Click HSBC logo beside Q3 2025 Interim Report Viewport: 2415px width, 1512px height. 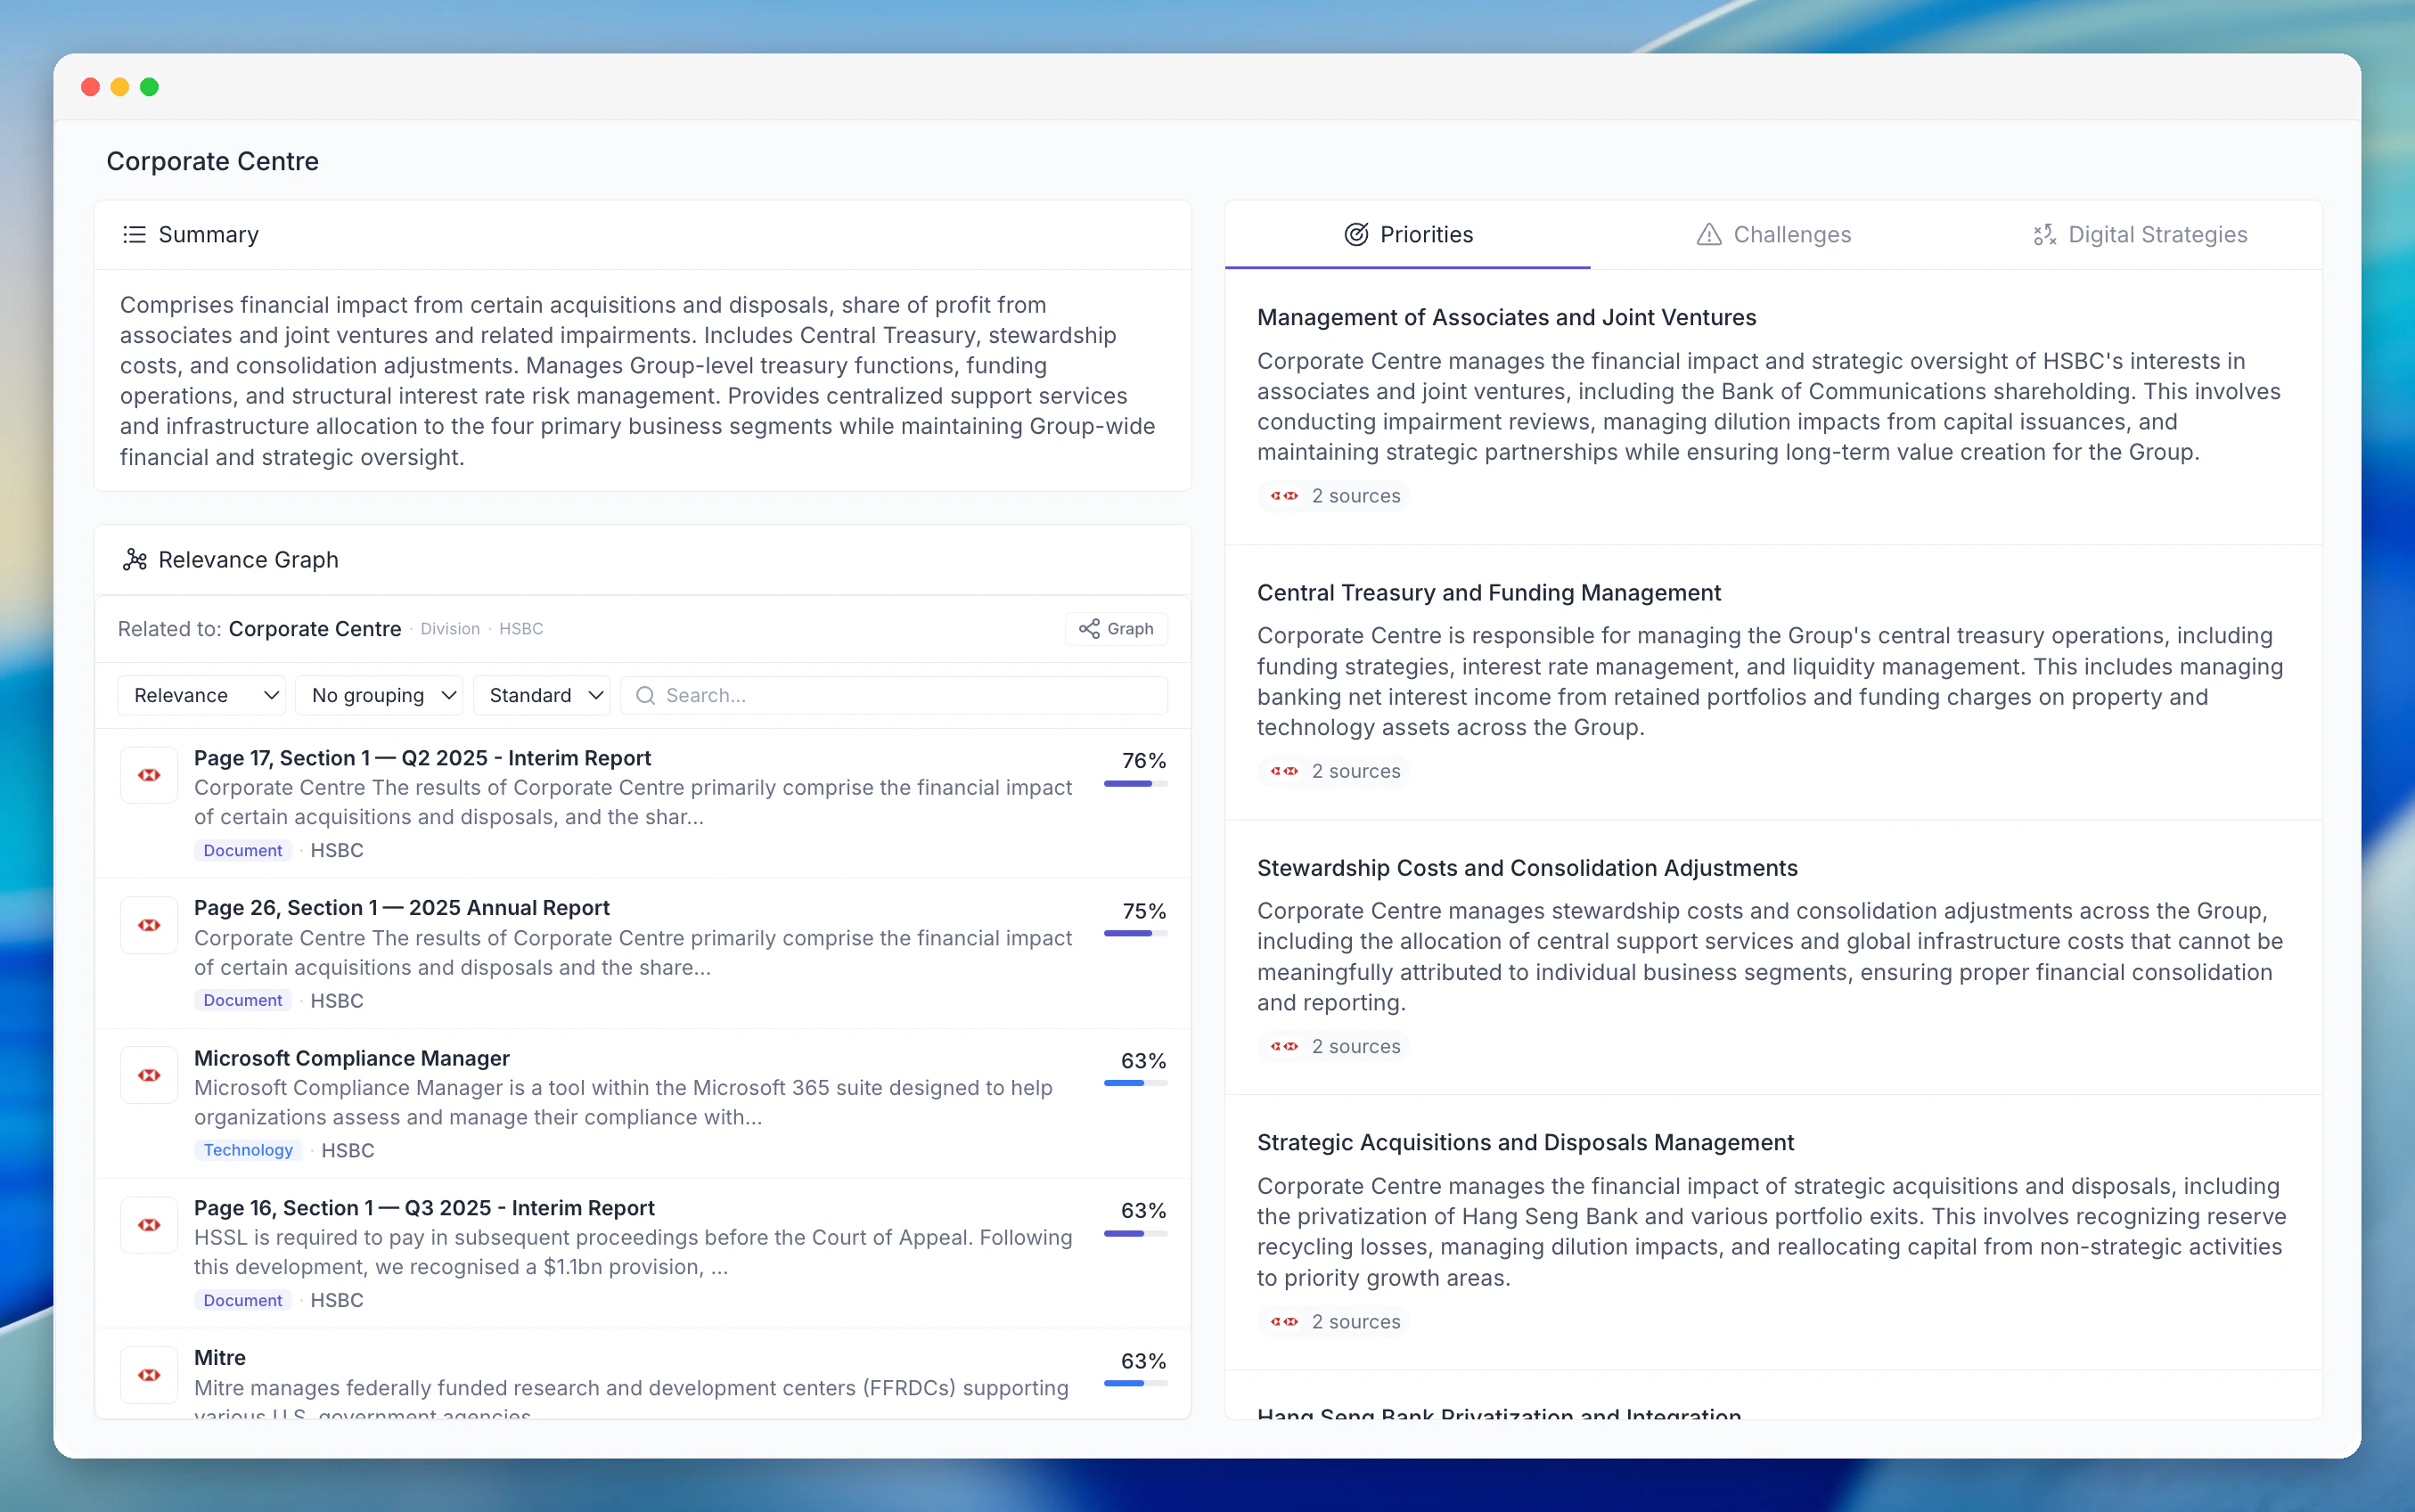click(149, 1225)
